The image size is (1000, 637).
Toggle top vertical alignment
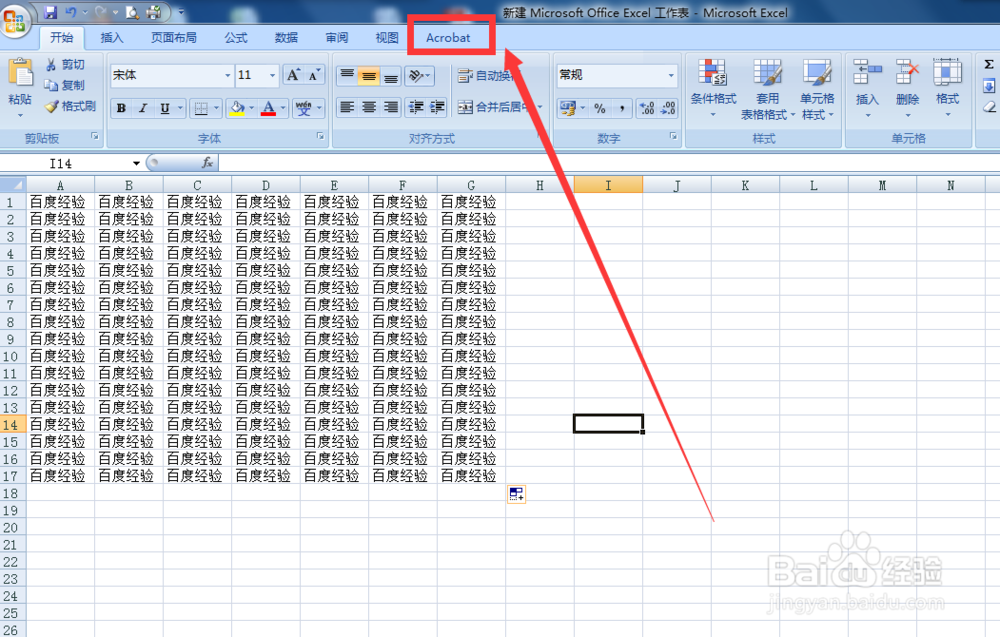347,76
